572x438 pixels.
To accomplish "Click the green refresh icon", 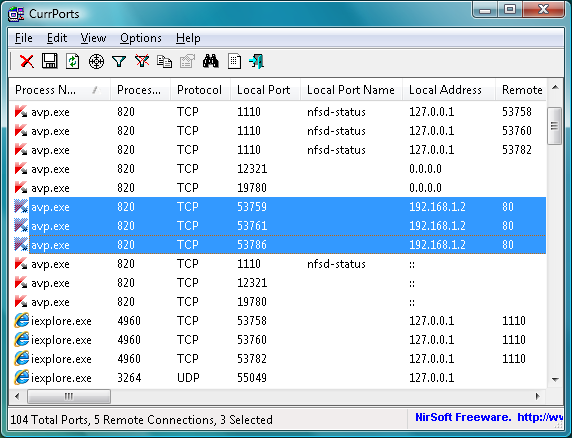I will [73, 61].
